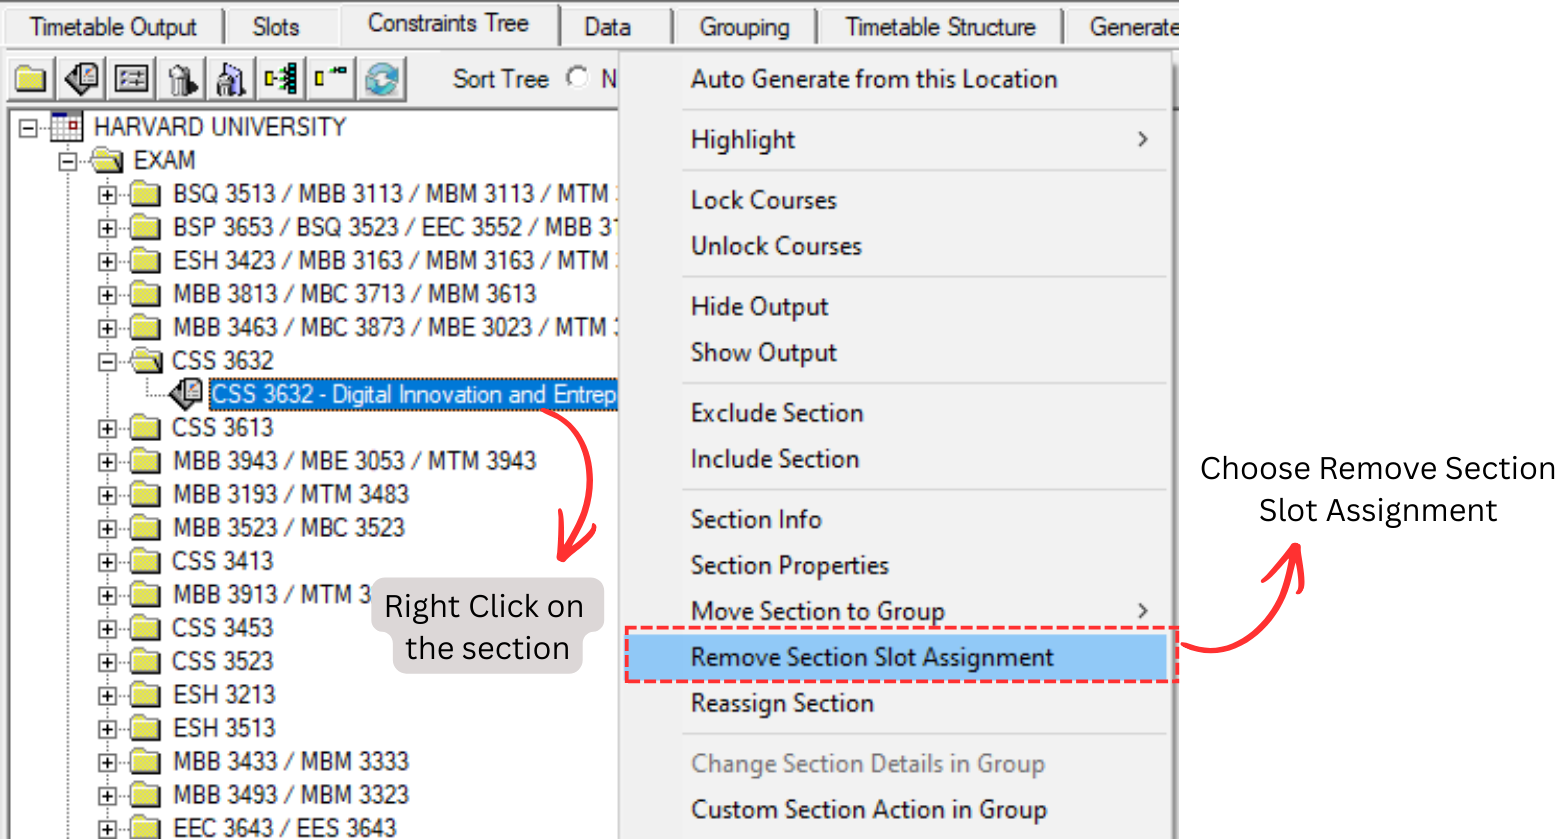Click the trash can with arrow icon
Screen dimensions: 1565x840
click(x=182, y=78)
